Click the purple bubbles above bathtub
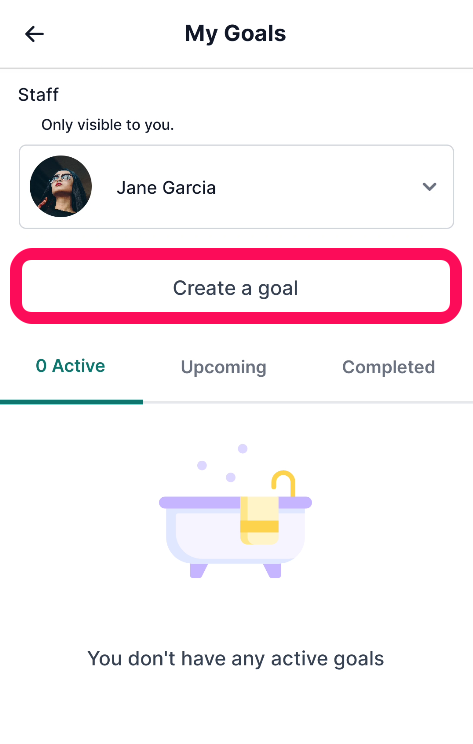 coord(223,463)
